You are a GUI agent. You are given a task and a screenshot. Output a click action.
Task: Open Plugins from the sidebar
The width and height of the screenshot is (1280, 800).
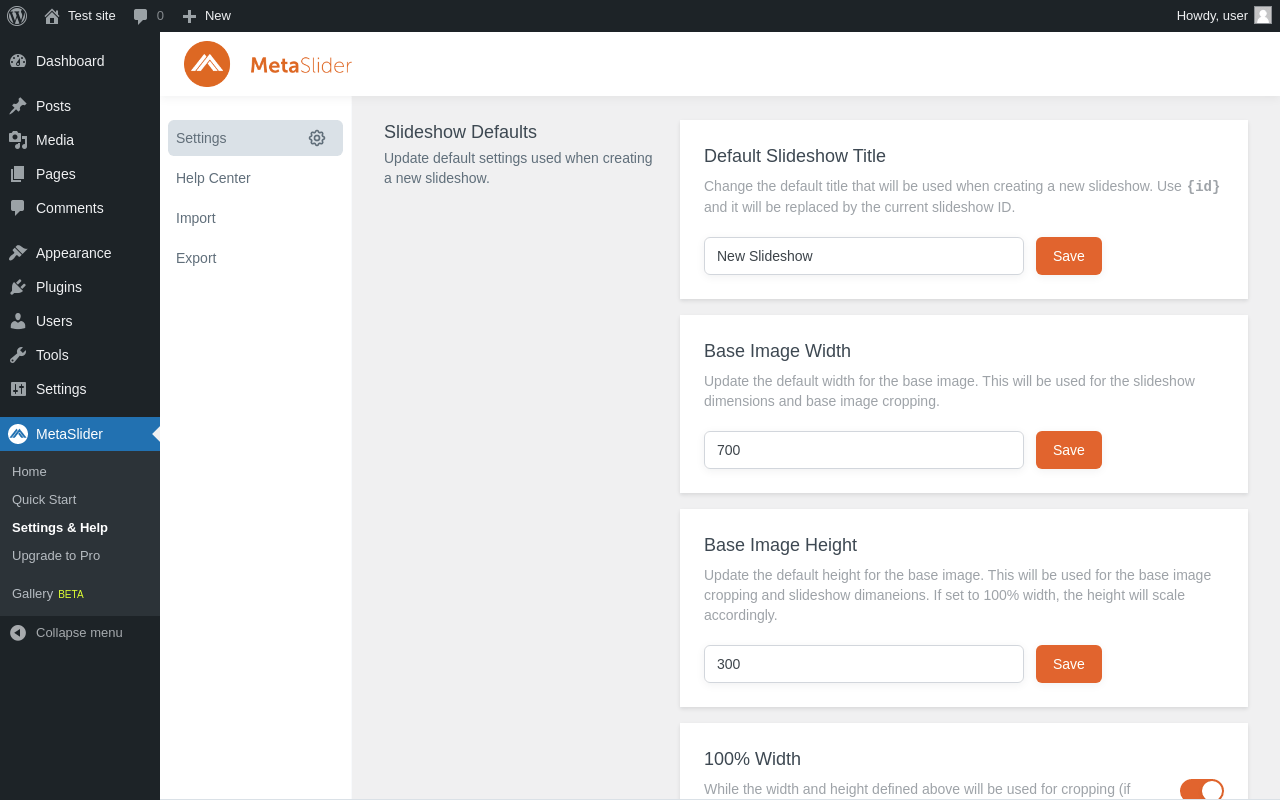[59, 287]
